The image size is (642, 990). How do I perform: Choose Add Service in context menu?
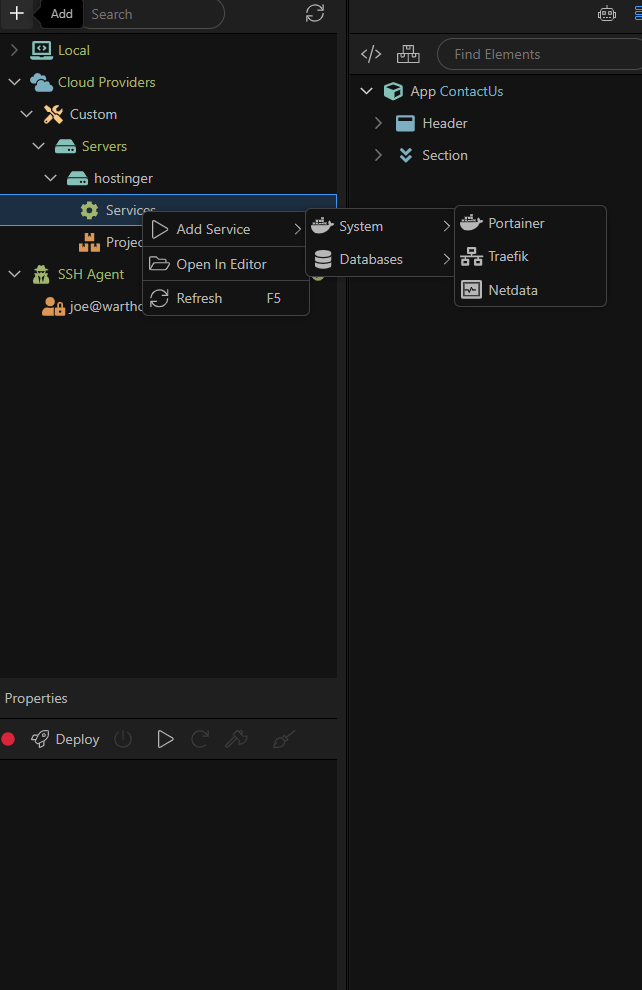click(226, 229)
